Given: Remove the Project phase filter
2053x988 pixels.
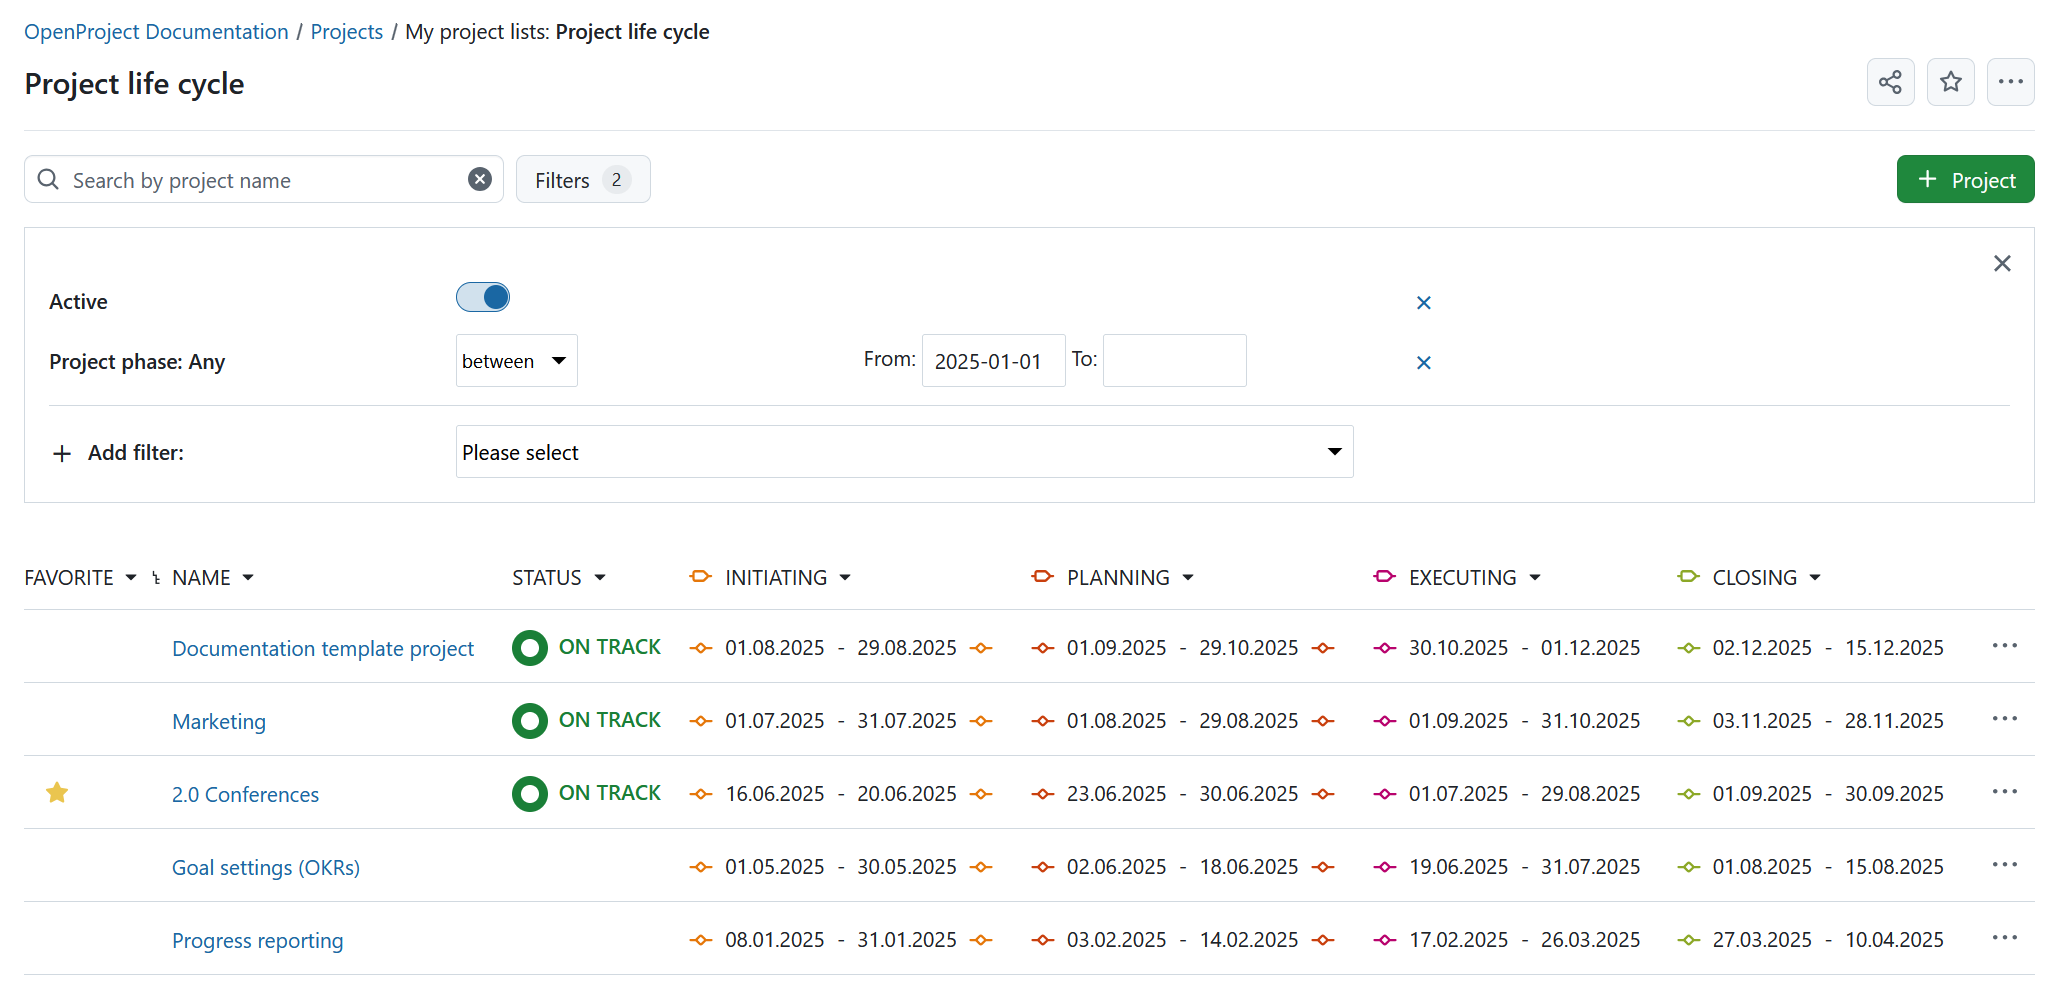Looking at the screenshot, I should point(1424,362).
